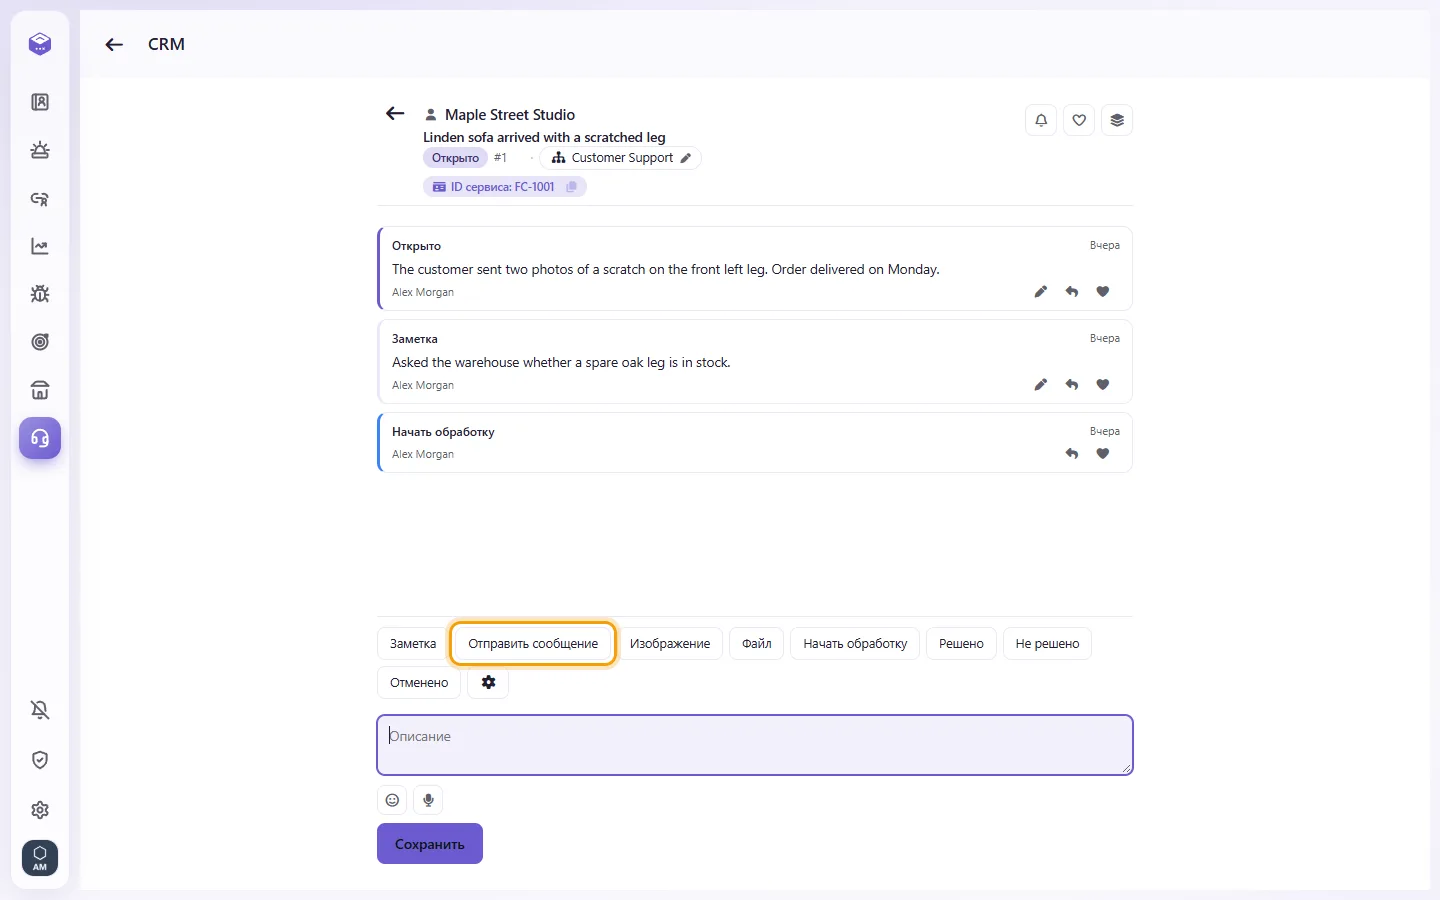The image size is (1440, 900).
Task: Open the AM user avatar menu
Action: (x=40, y=858)
